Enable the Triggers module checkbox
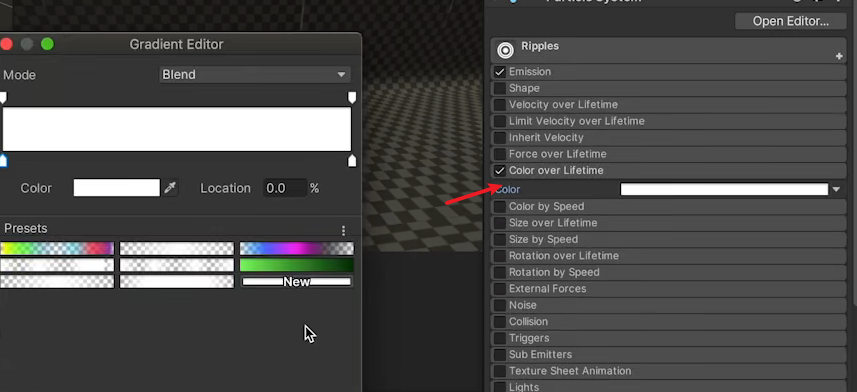The height and width of the screenshot is (392, 857). coord(500,337)
